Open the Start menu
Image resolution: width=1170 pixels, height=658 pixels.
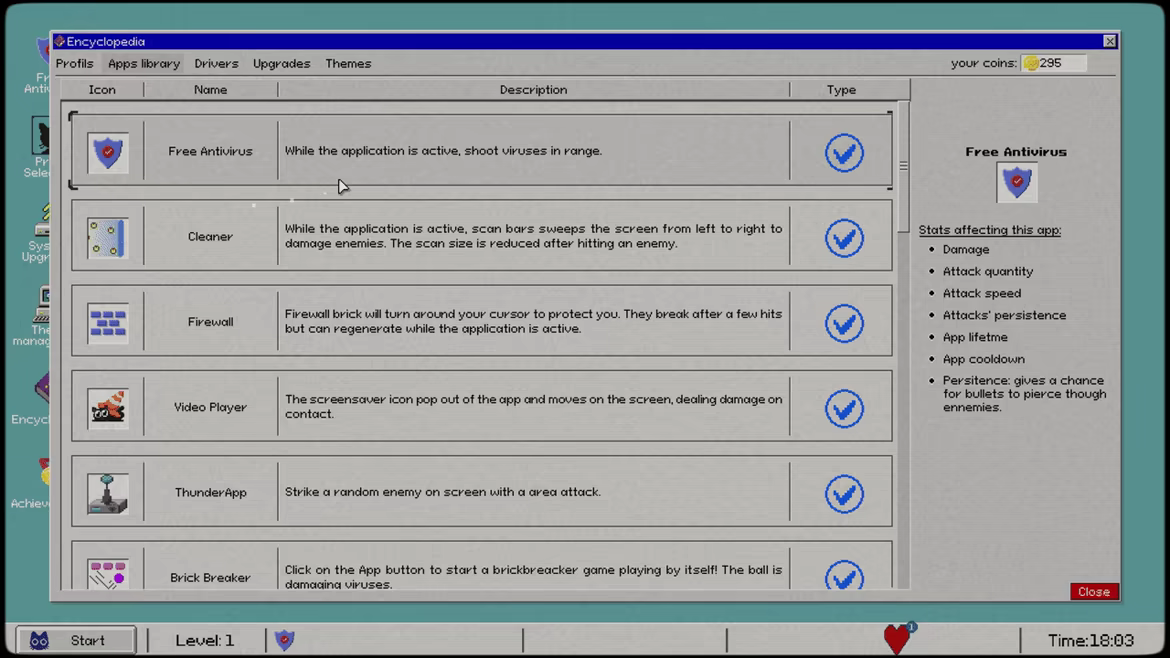76,640
